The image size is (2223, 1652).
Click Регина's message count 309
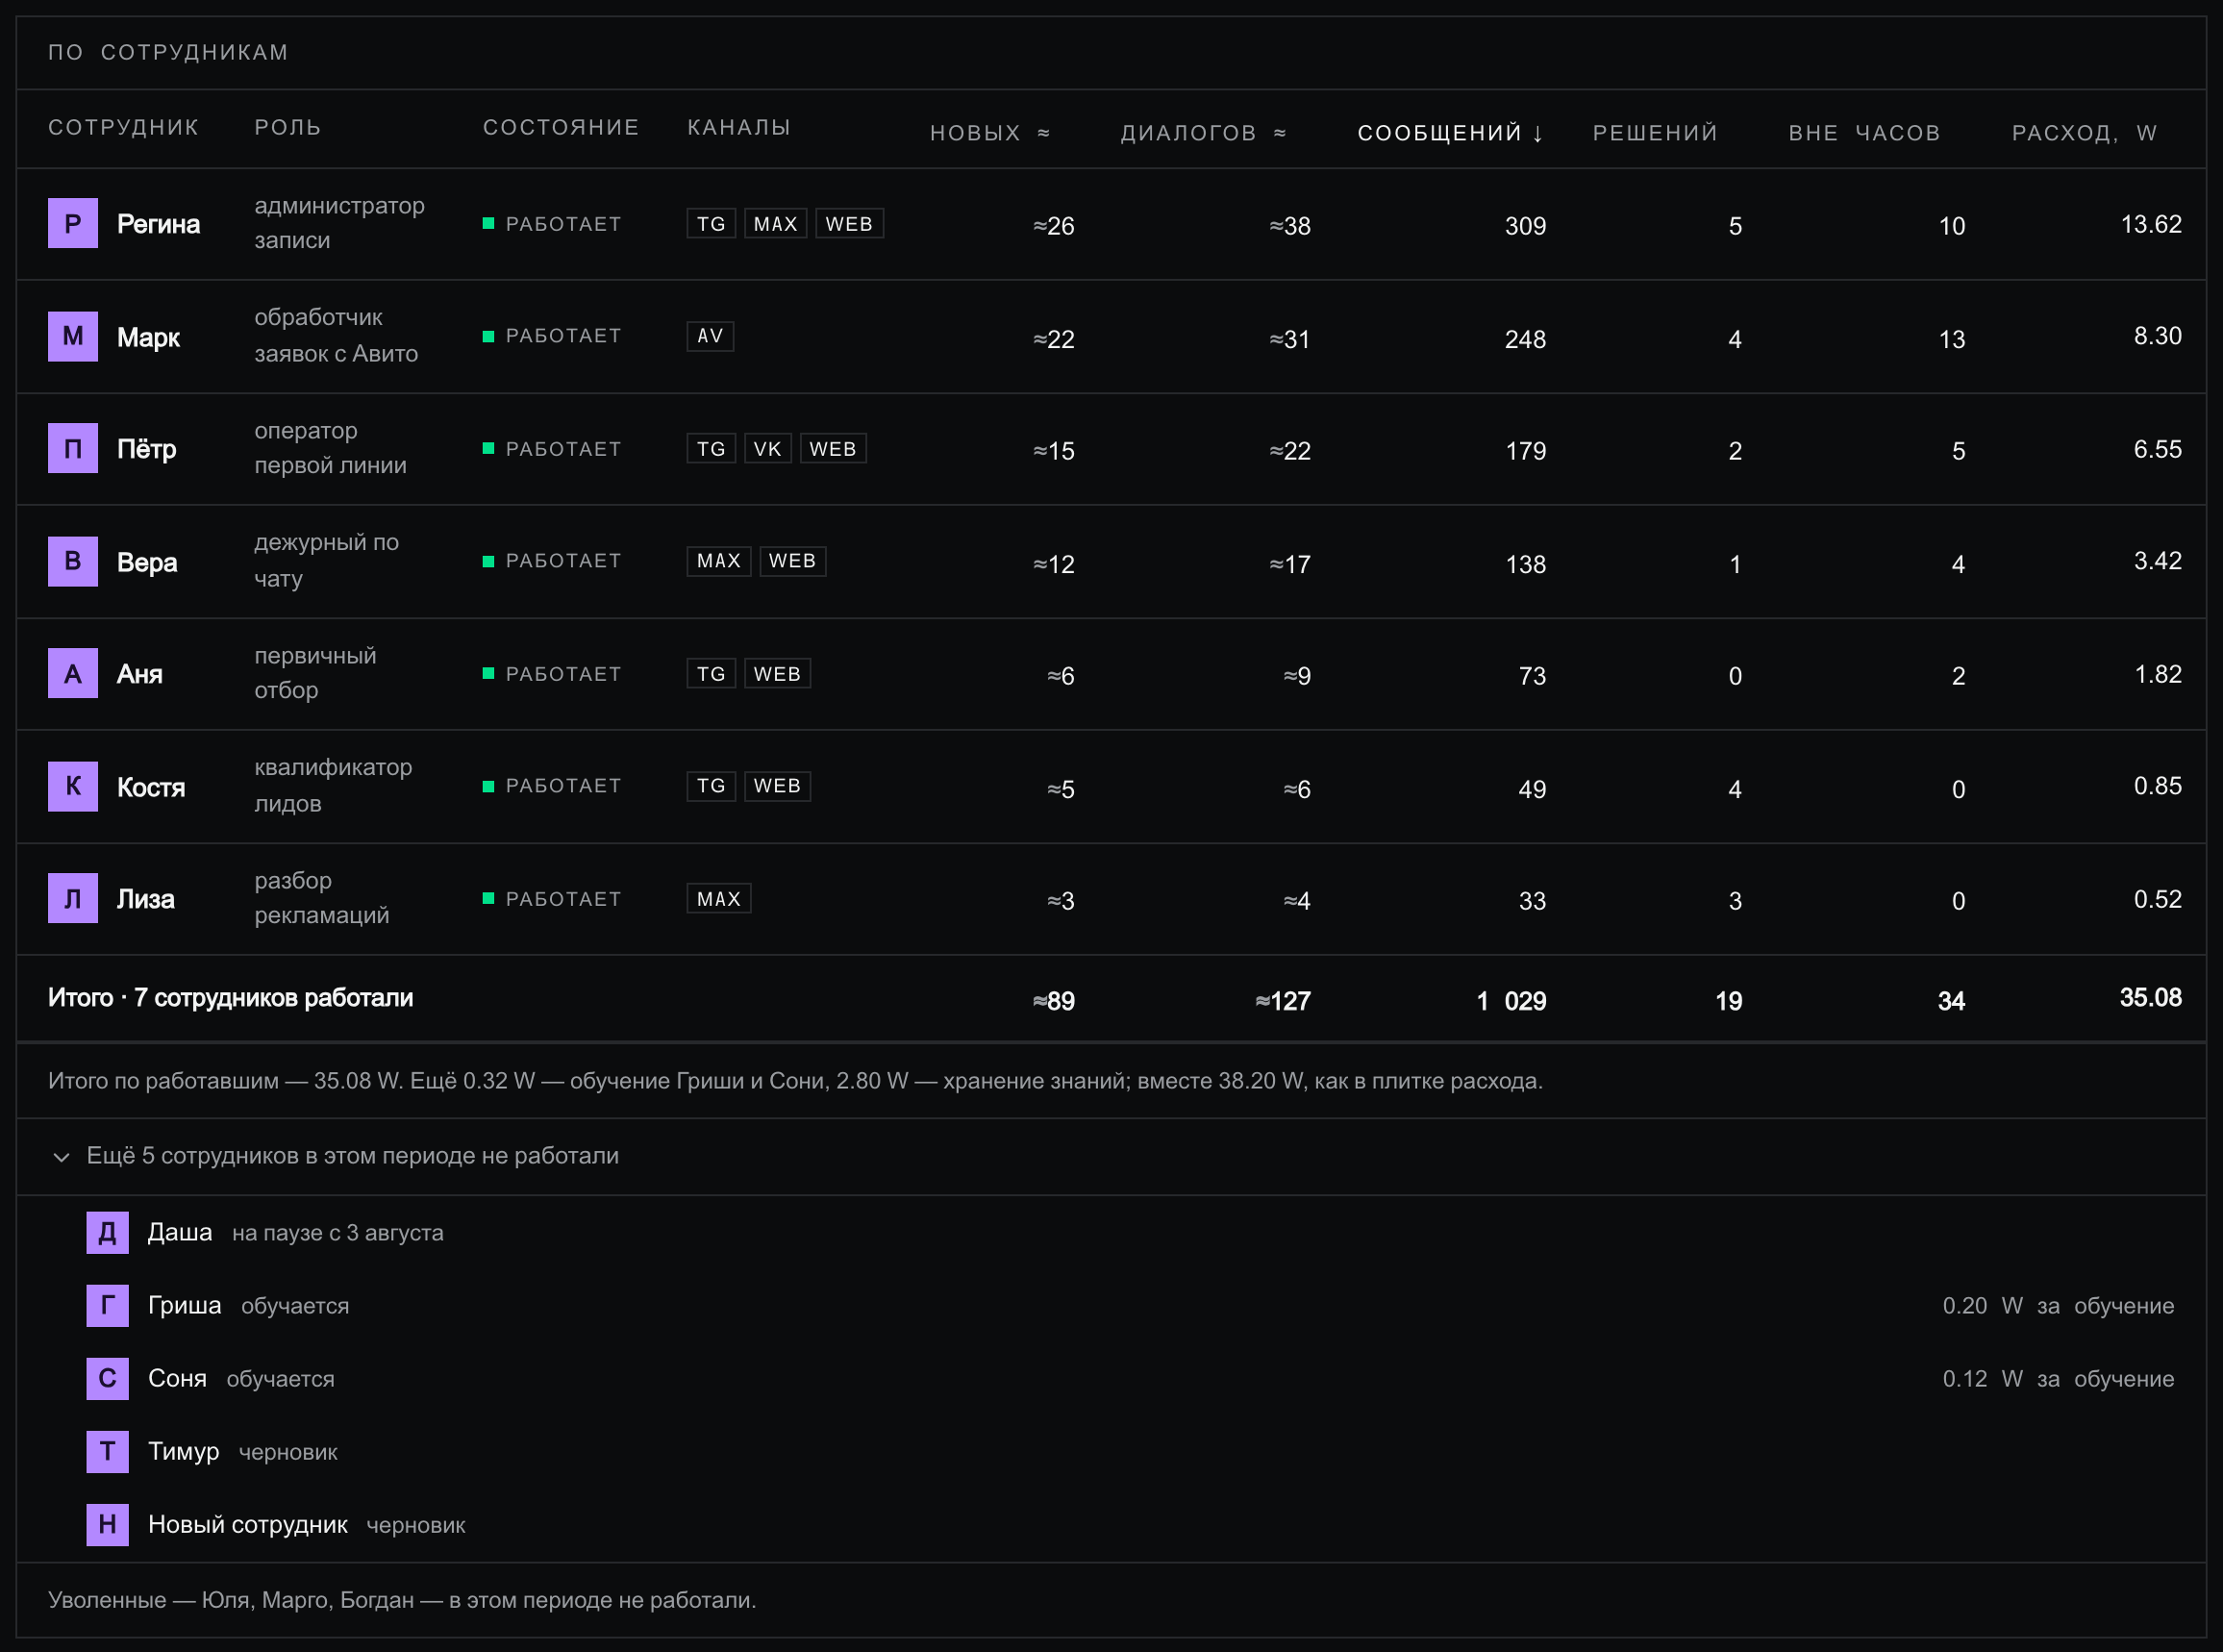1525,226
